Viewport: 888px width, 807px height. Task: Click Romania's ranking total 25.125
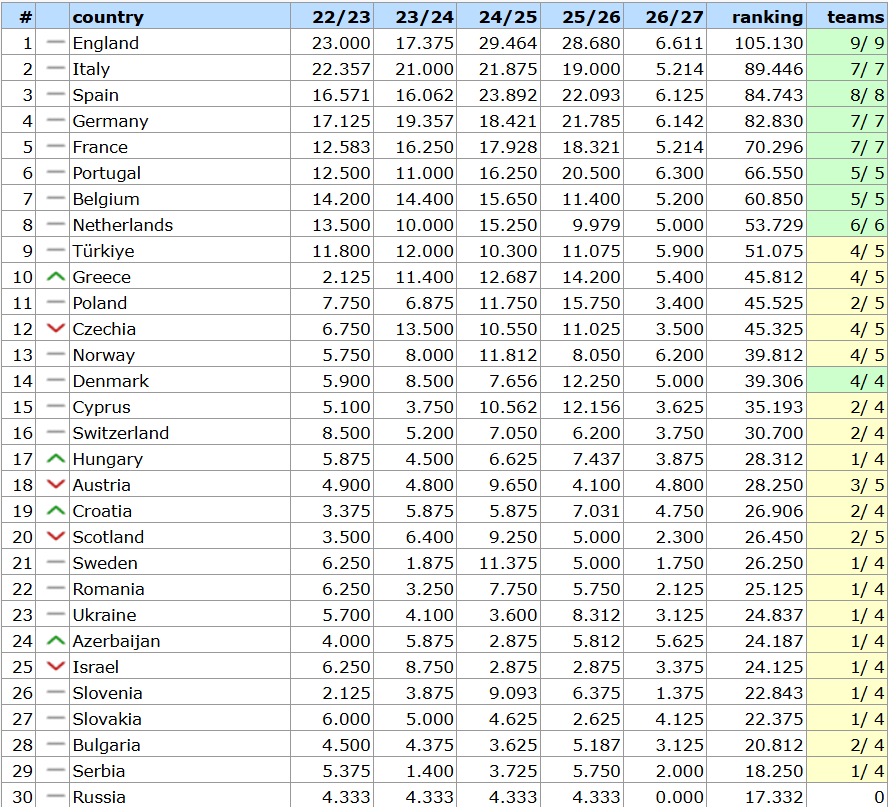[774, 589]
